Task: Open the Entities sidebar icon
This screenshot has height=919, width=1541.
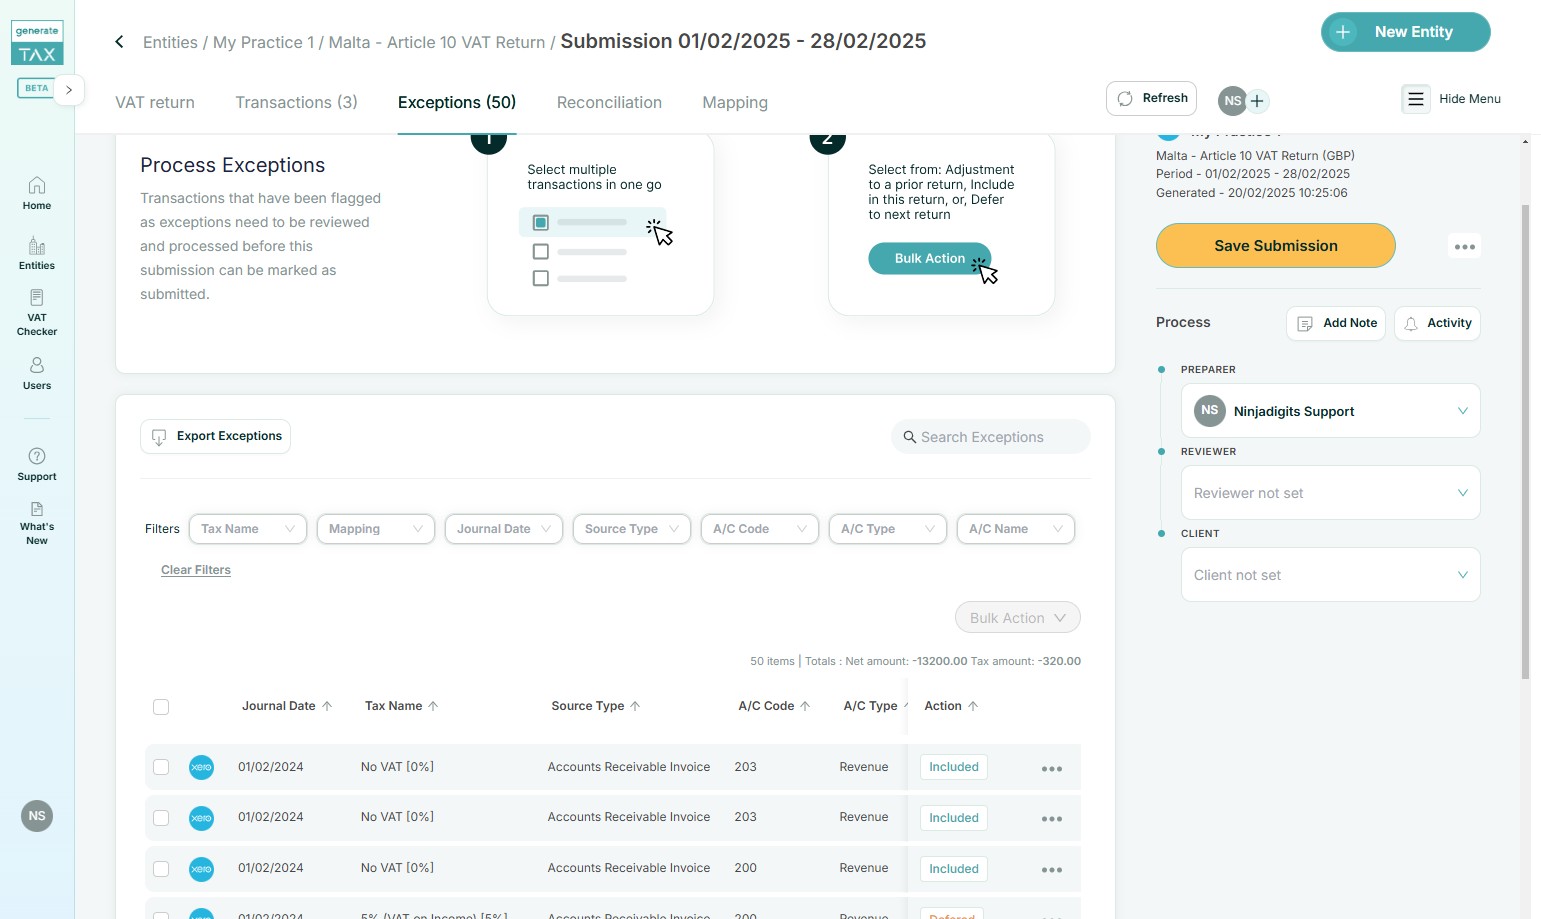Action: coord(37,253)
